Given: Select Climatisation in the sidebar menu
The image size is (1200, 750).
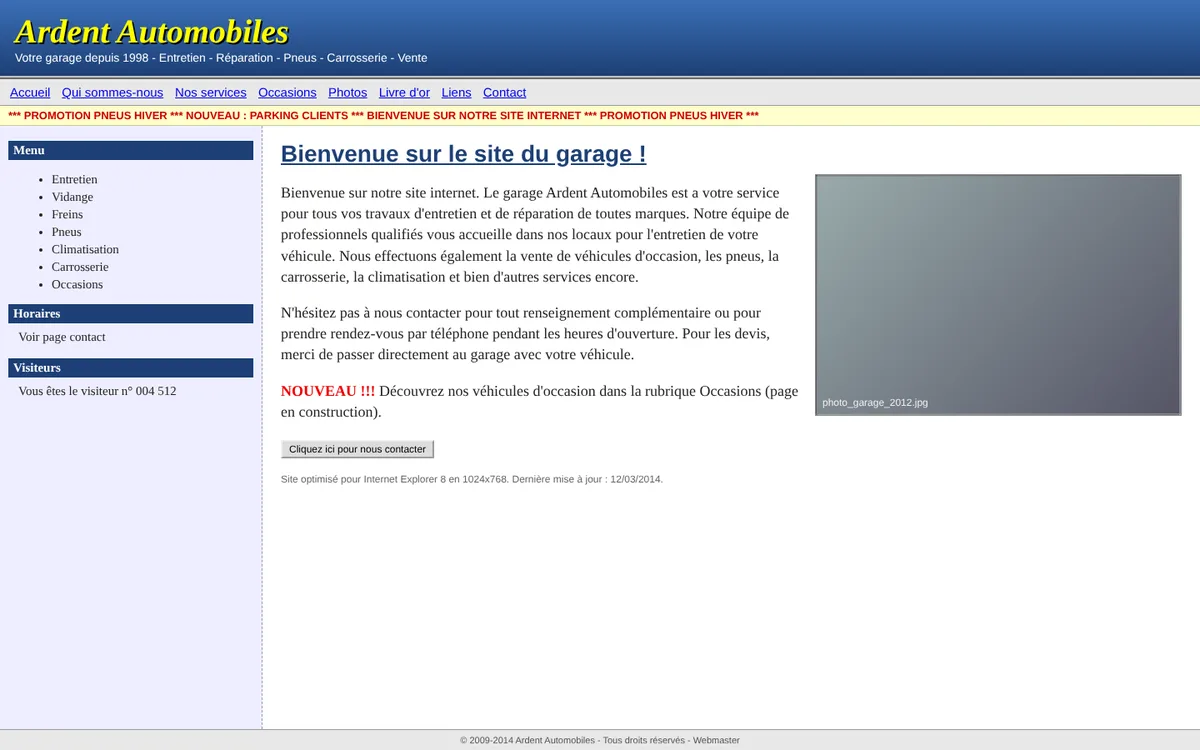Looking at the screenshot, I should [x=85, y=249].
